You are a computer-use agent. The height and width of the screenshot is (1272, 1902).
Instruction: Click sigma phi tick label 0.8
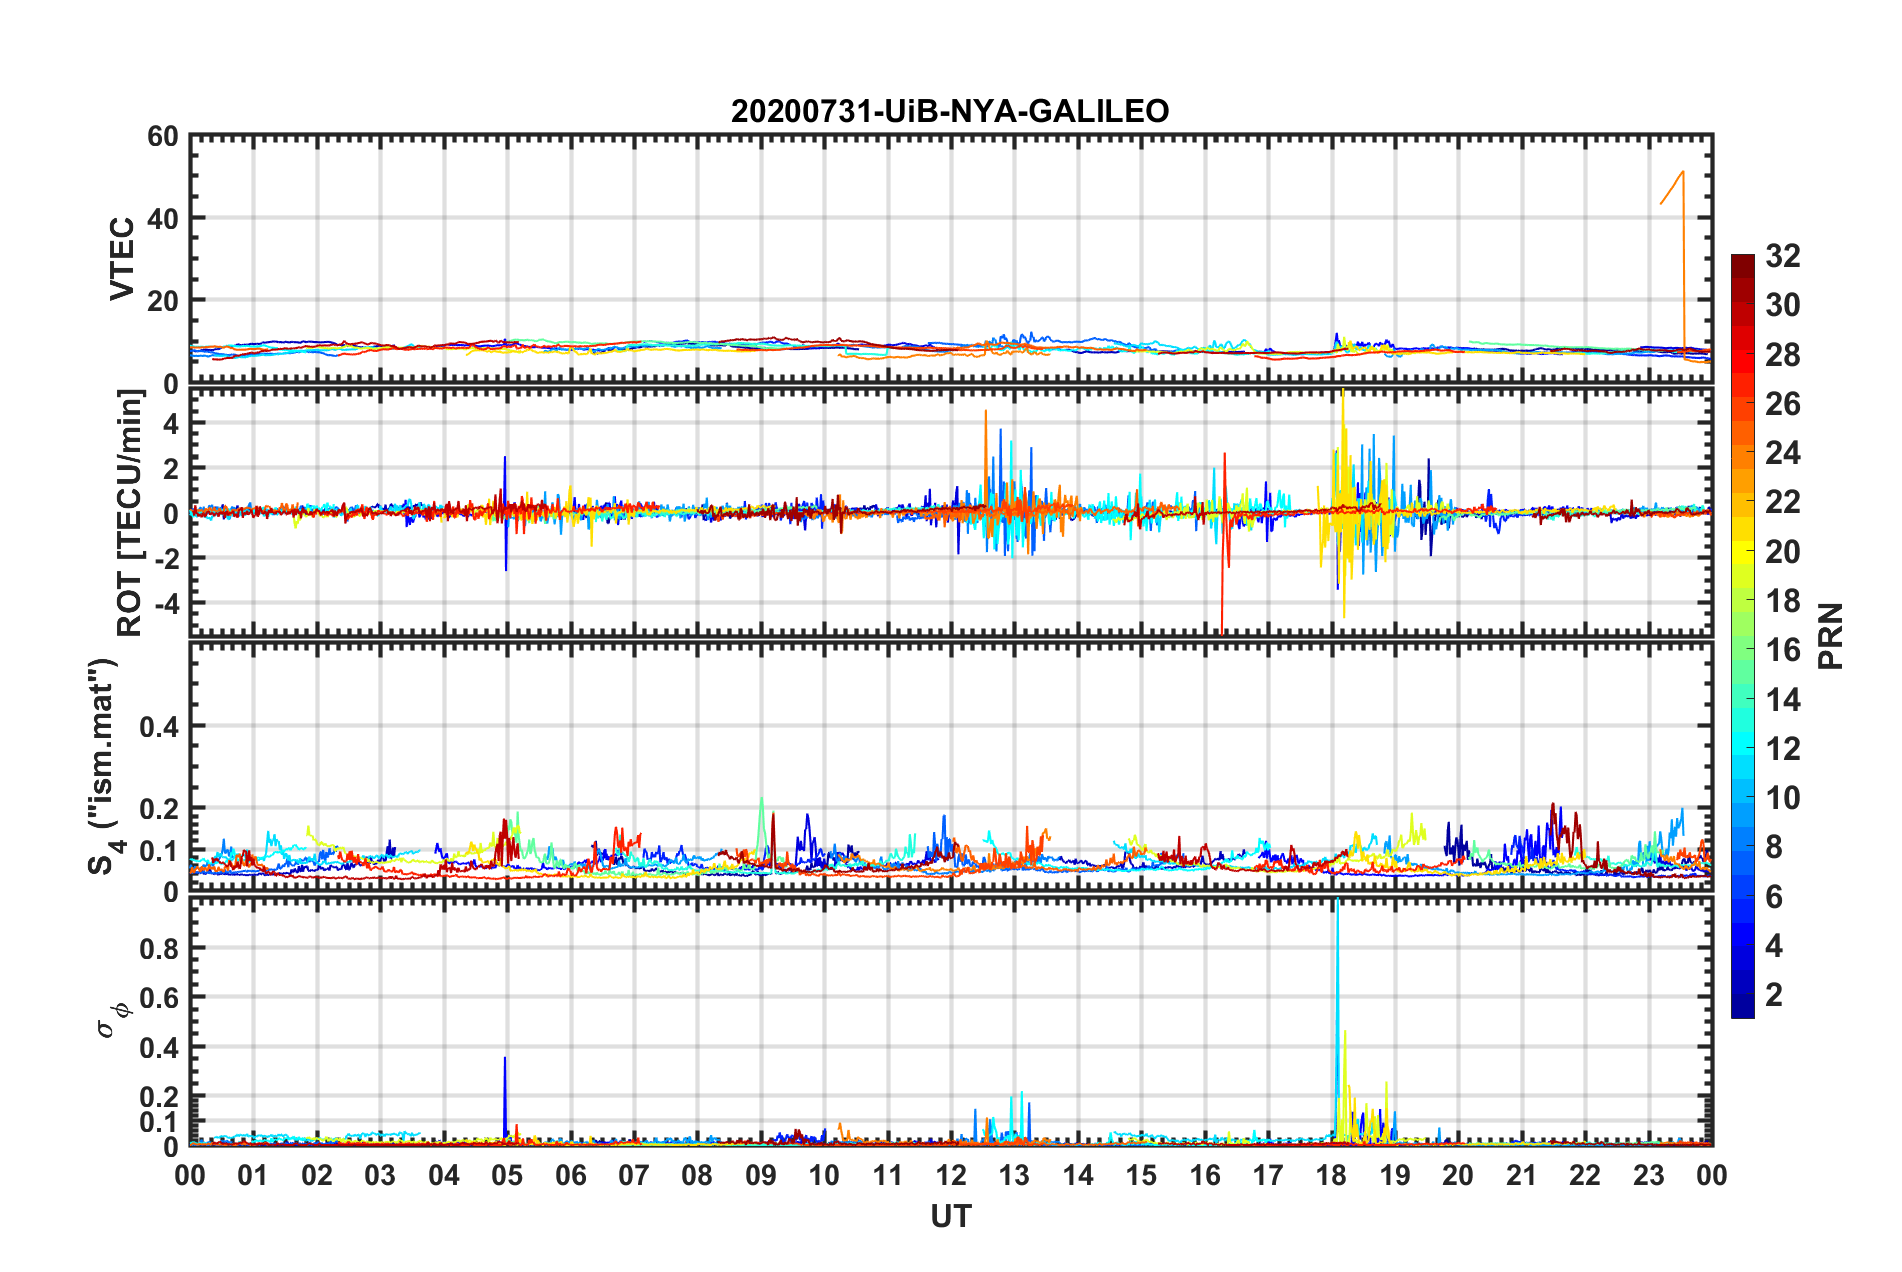click(x=159, y=948)
